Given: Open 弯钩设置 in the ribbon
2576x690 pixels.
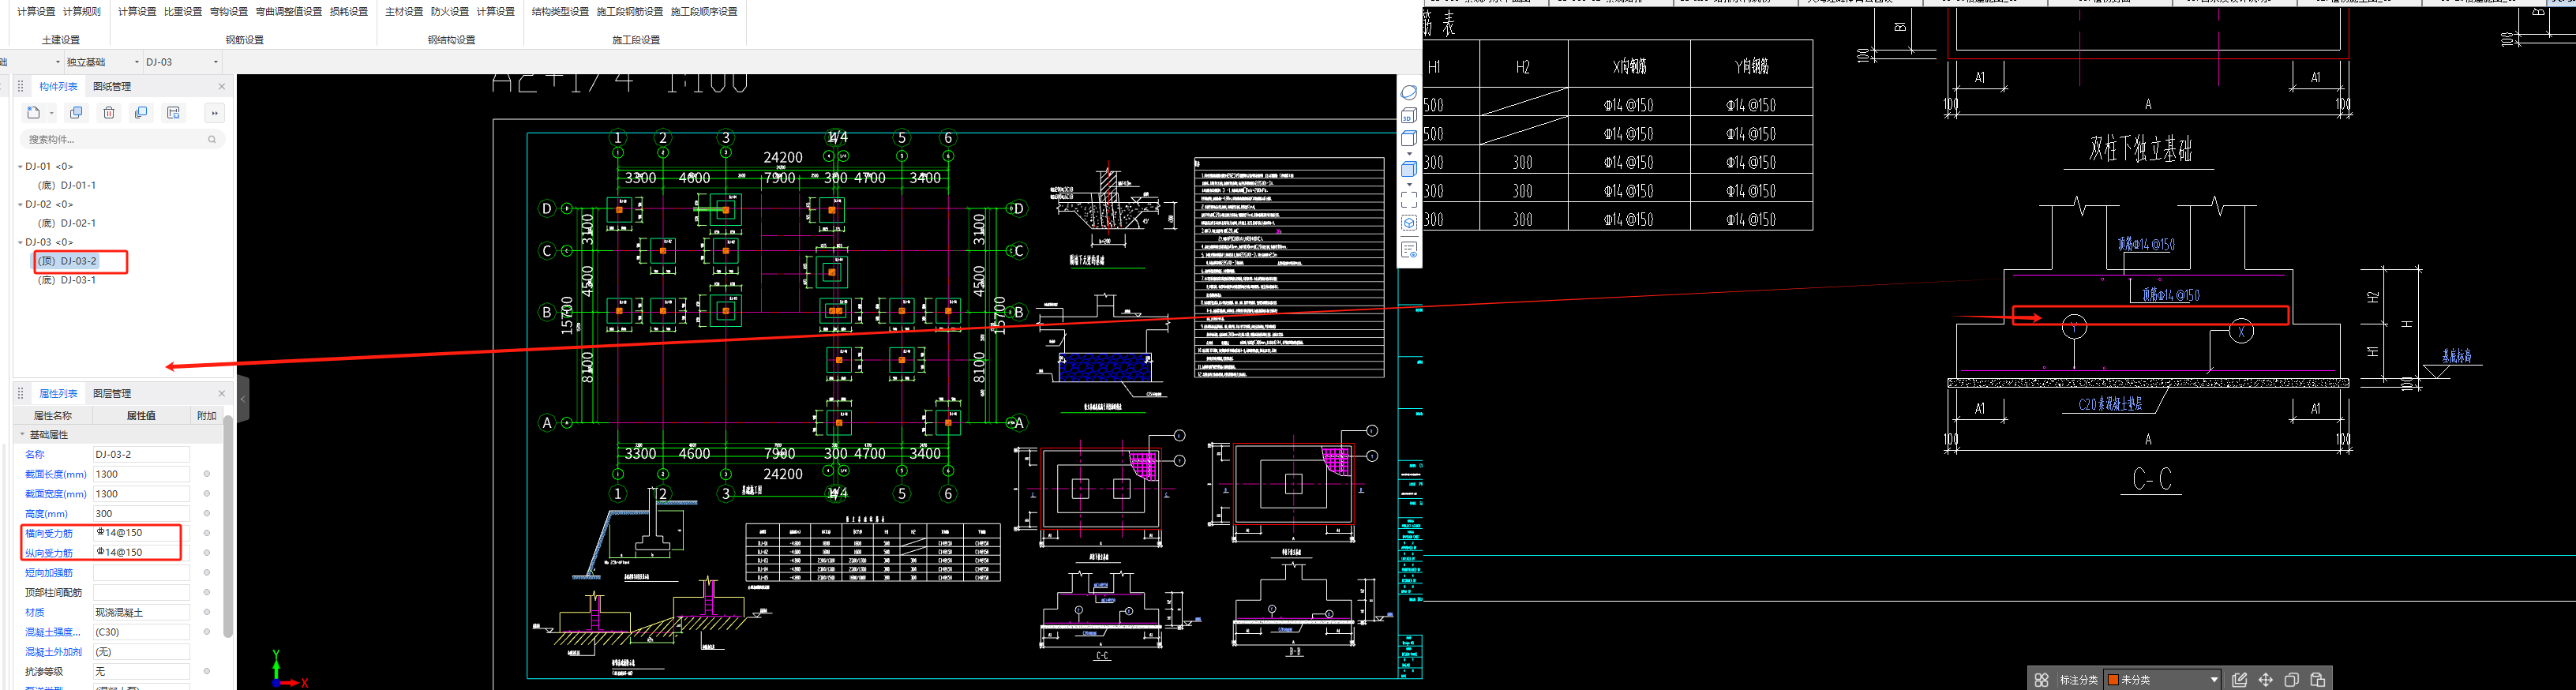Looking at the screenshot, I should click(x=229, y=12).
